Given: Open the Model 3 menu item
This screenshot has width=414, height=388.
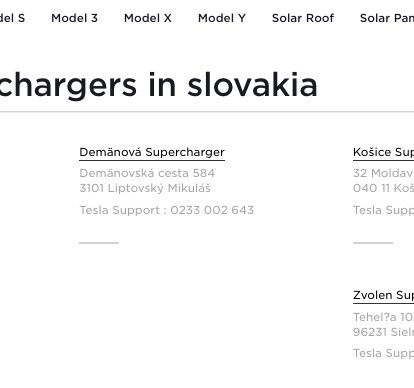Looking at the screenshot, I should pyautogui.click(x=74, y=18).
